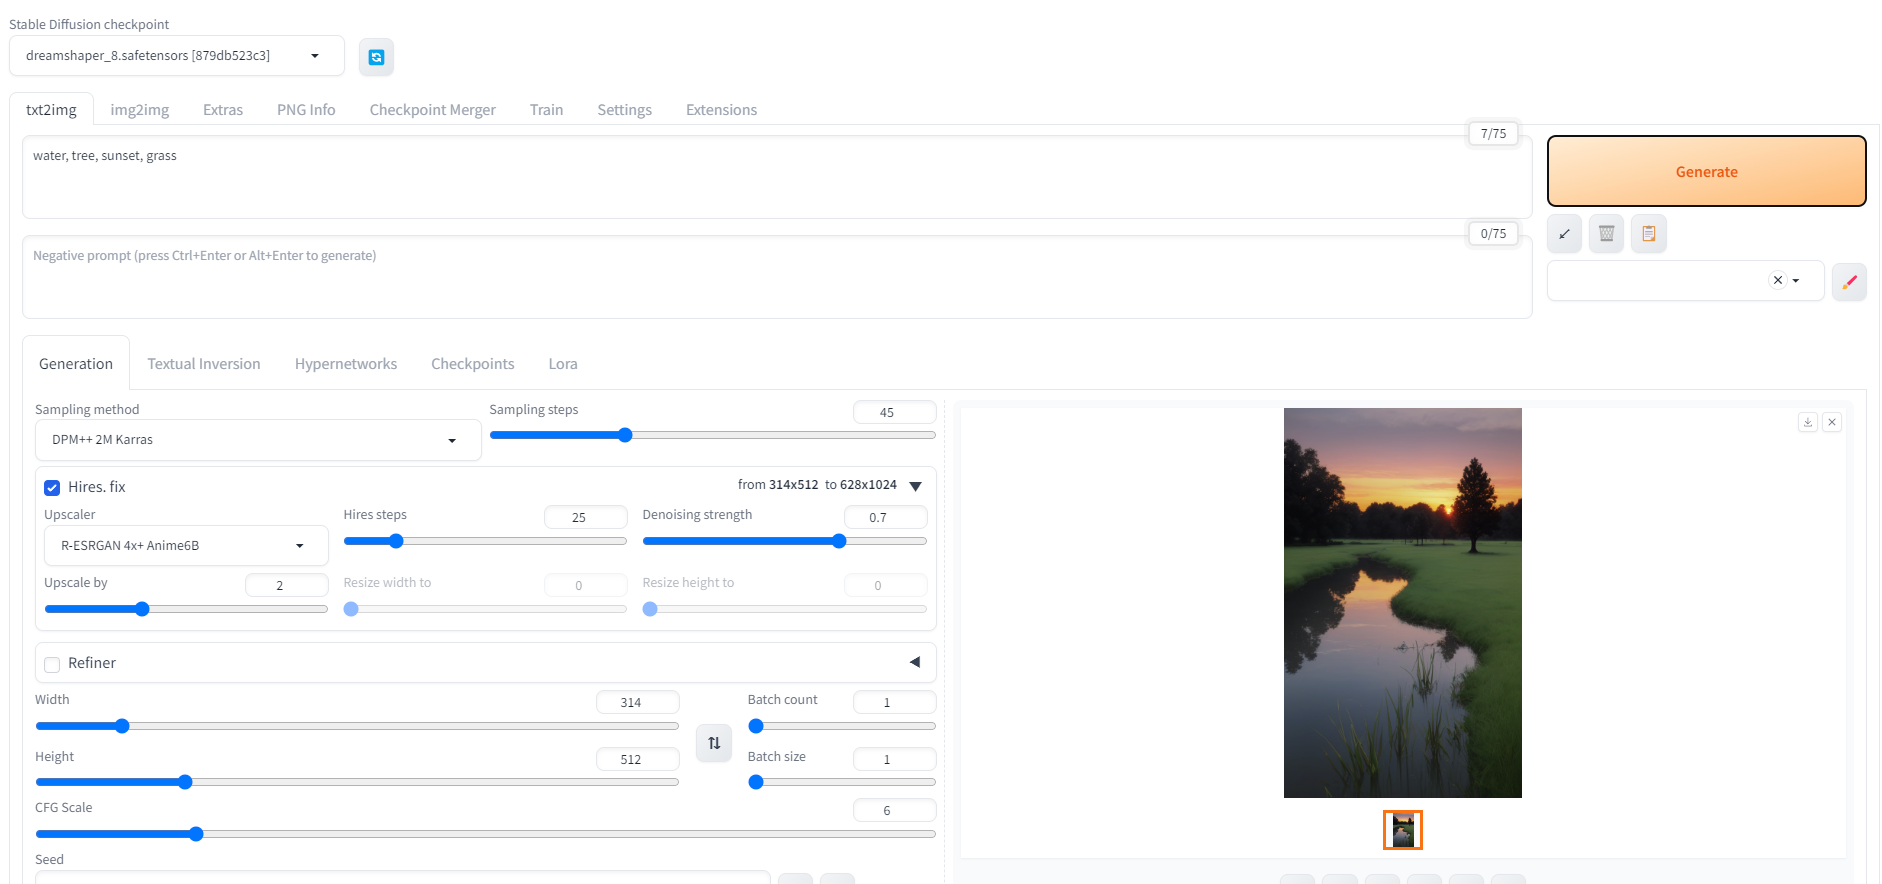Adjust the Denoising strength slider

pos(785,541)
